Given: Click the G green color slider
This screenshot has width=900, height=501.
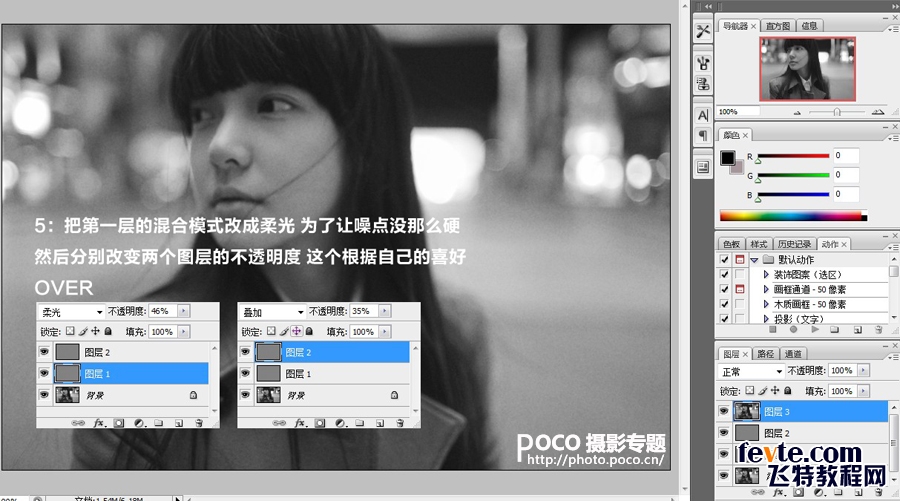Looking at the screenshot, I should pyautogui.click(x=793, y=175).
